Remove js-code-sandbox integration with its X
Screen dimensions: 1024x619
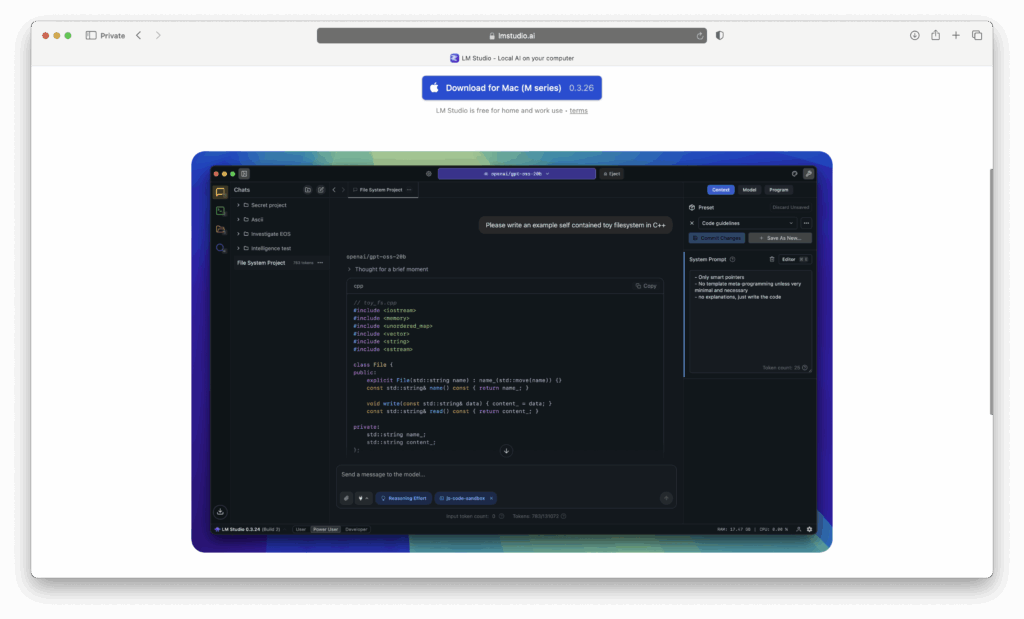pos(491,498)
